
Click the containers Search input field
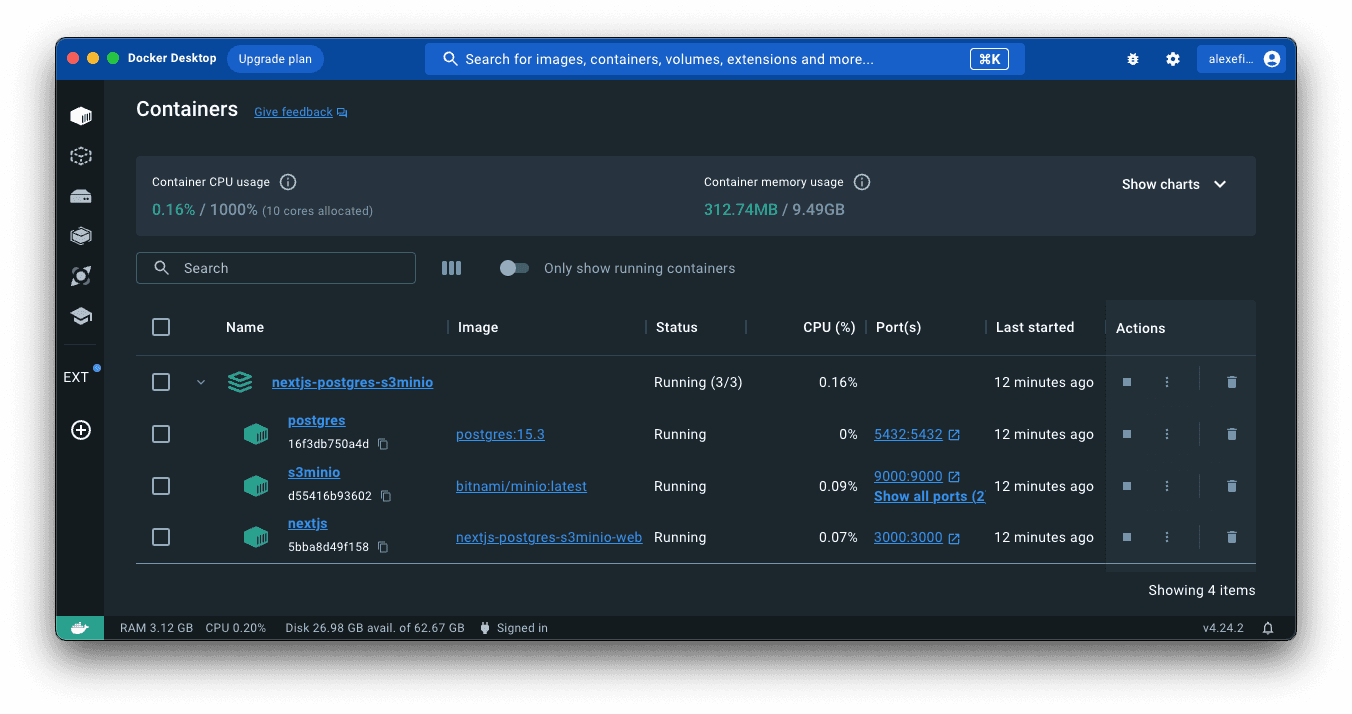coord(276,268)
